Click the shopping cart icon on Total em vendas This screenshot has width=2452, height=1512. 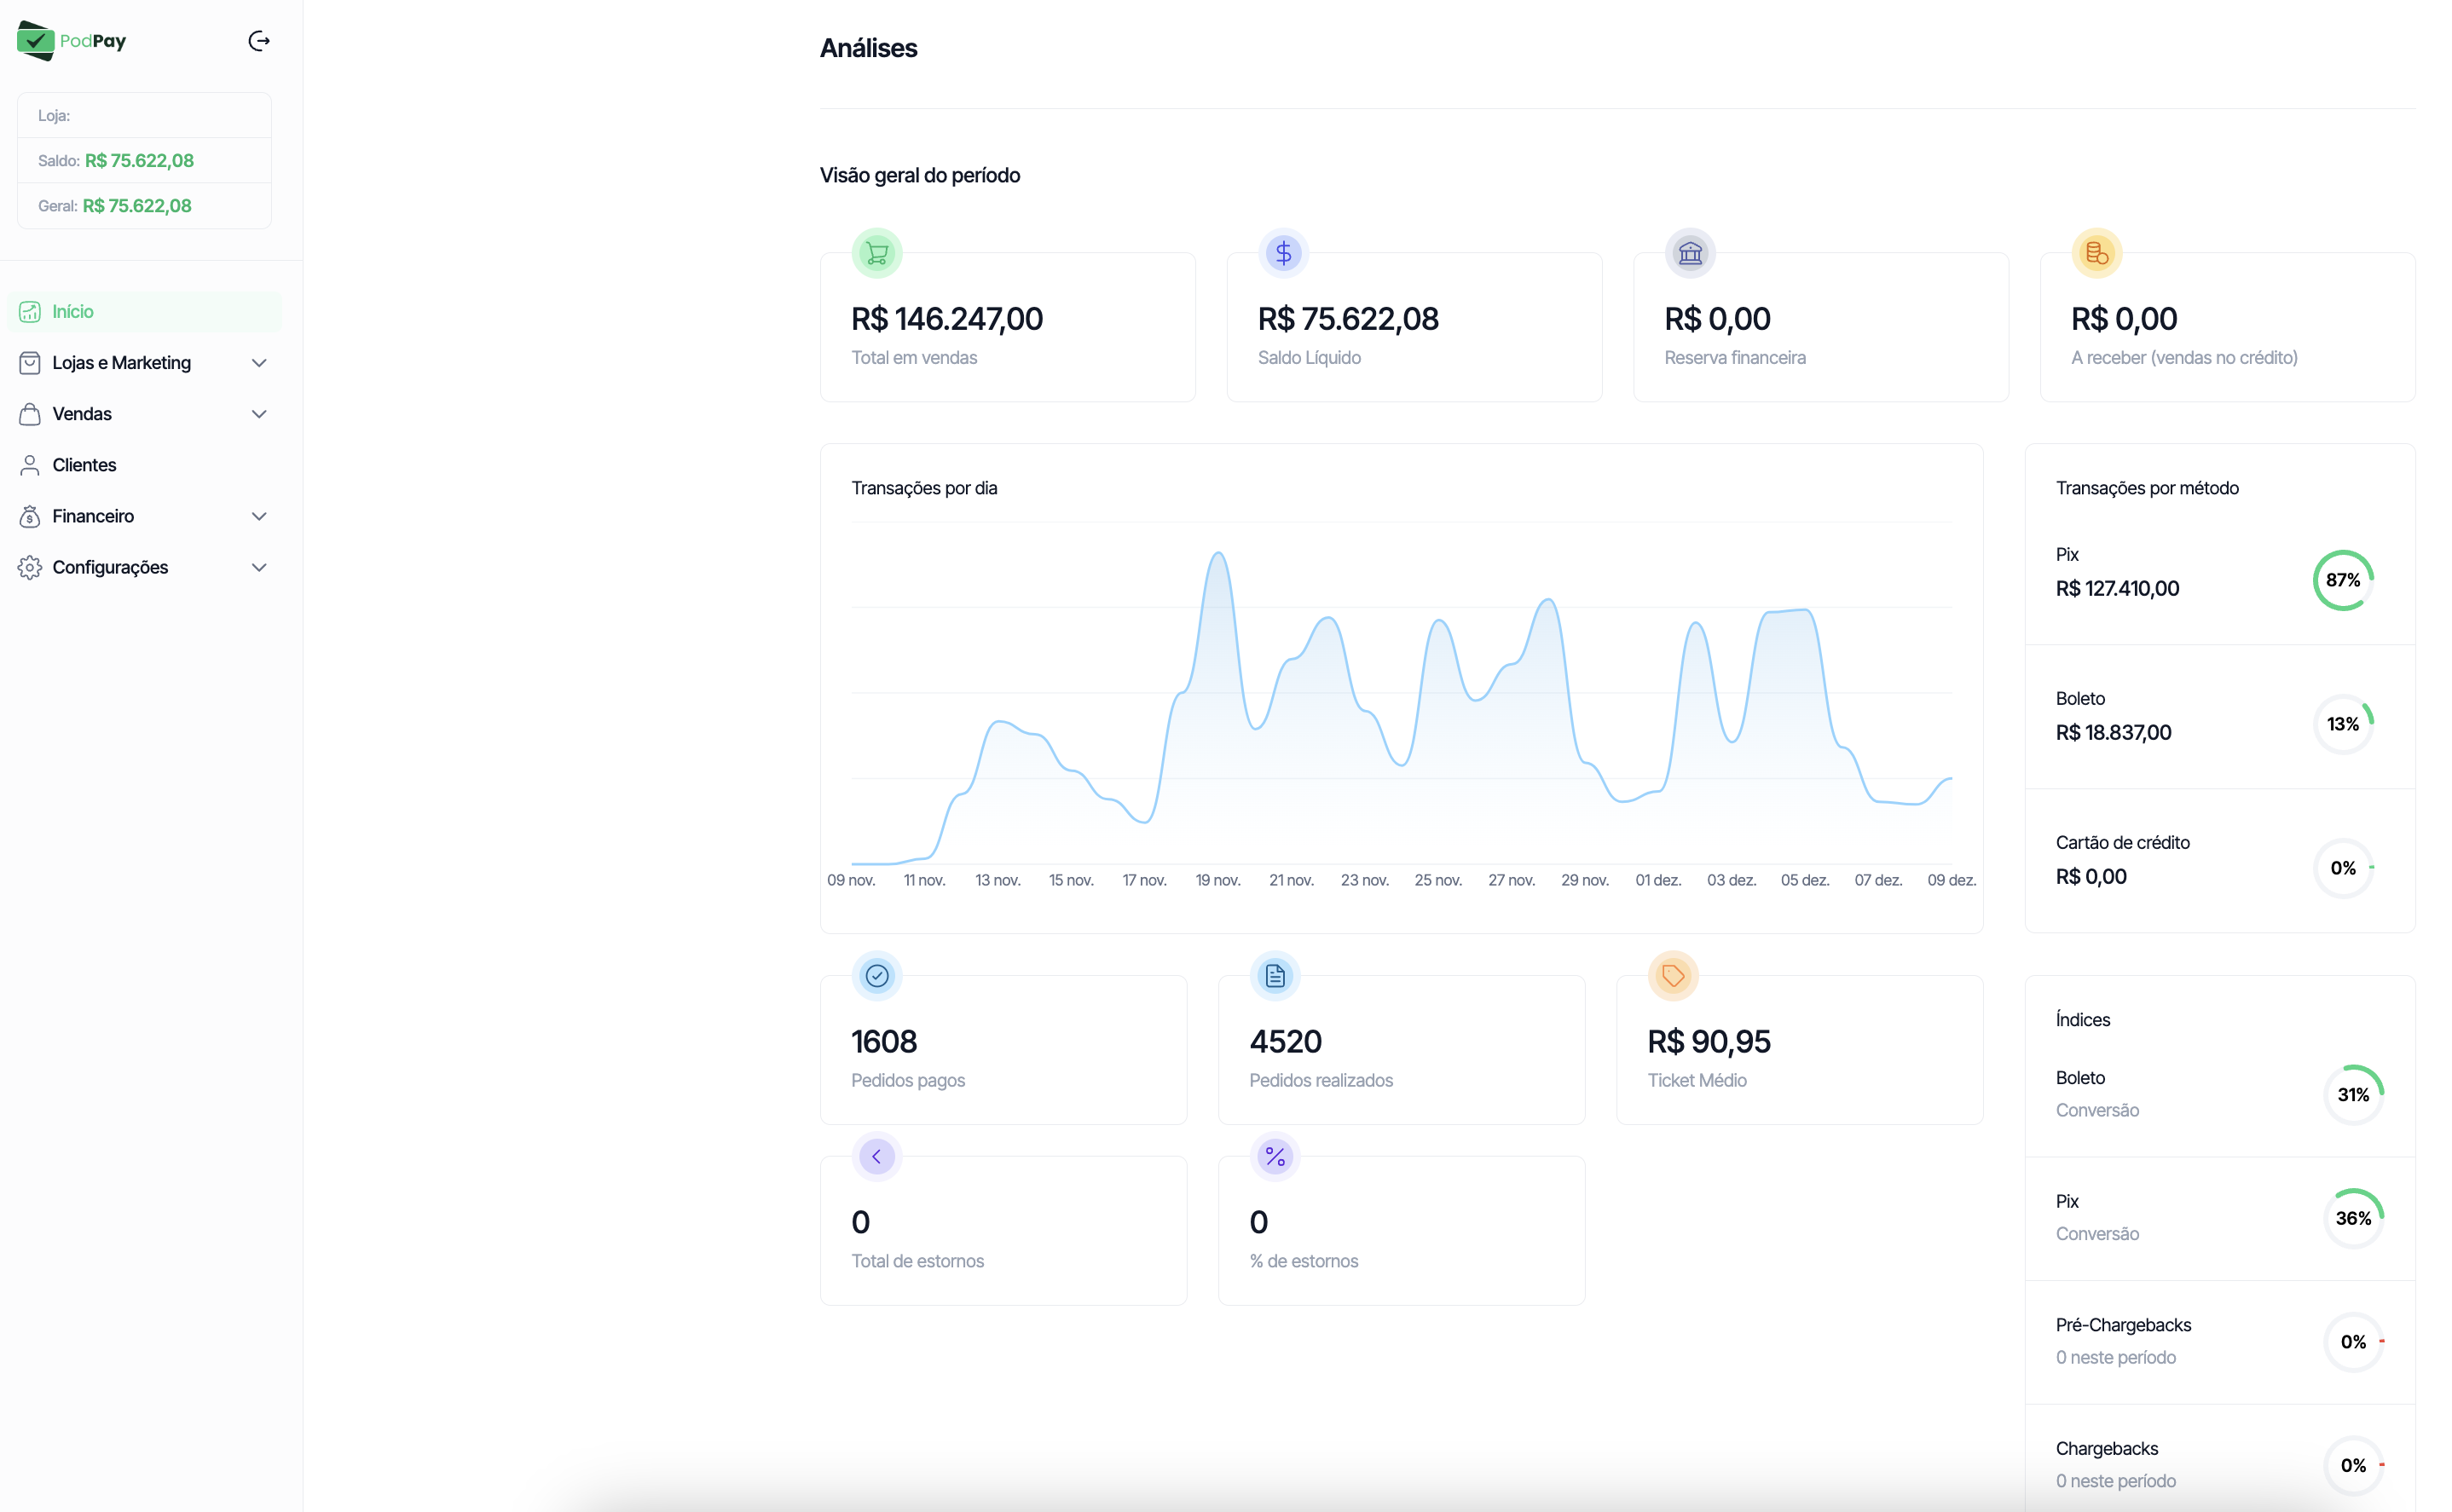877,253
